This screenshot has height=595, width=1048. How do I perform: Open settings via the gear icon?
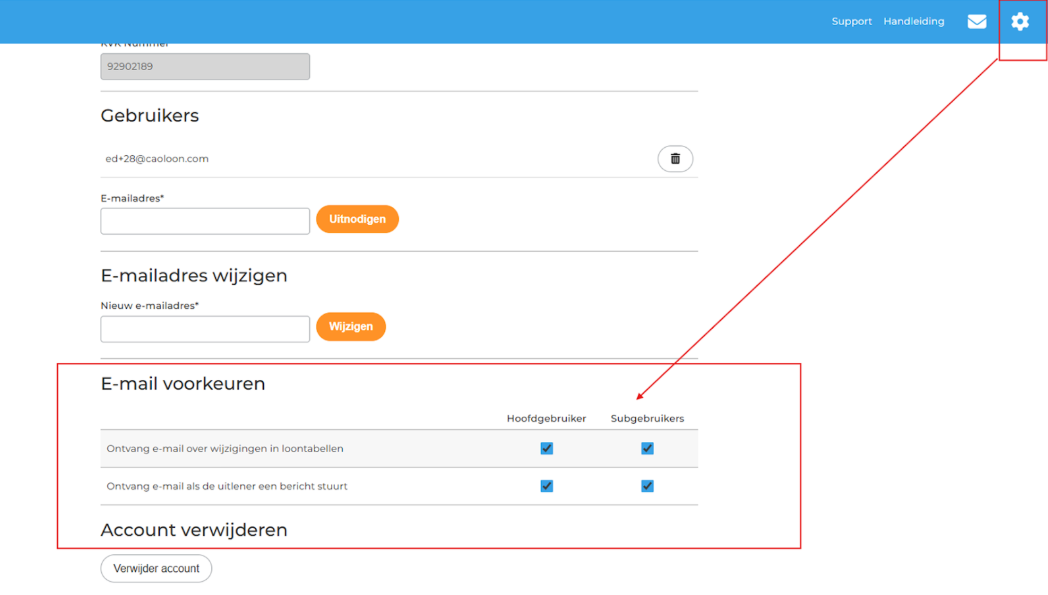click(1019, 22)
